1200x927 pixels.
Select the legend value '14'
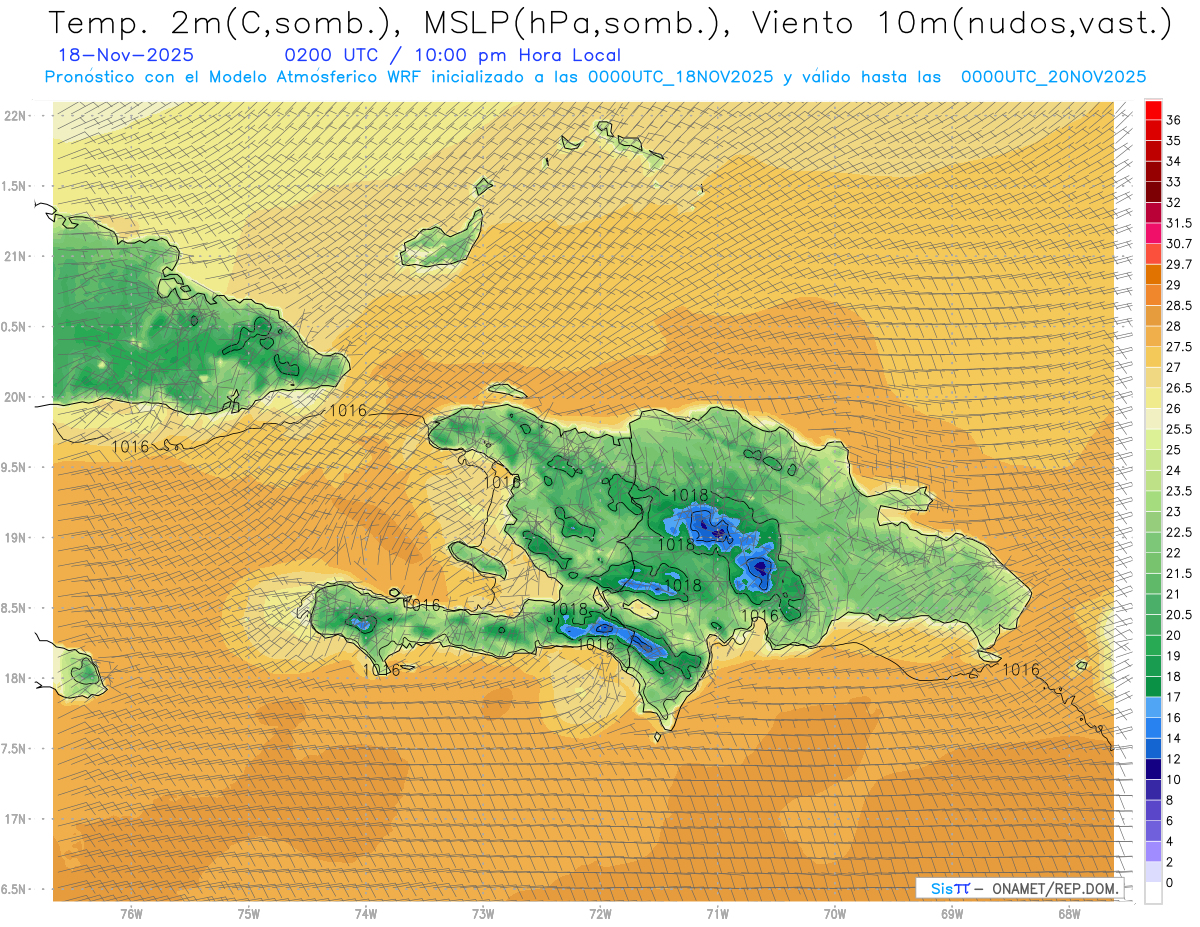[x=1173, y=739]
